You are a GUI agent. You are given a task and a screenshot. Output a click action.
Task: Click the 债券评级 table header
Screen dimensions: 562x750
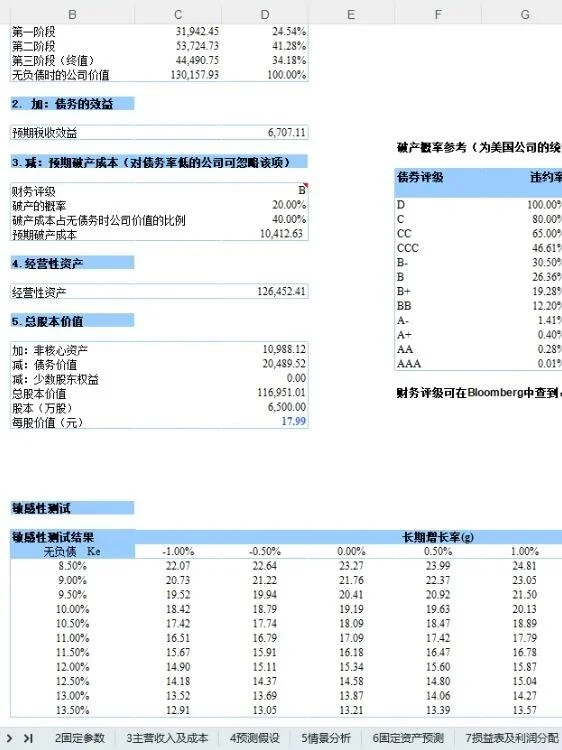[419, 177]
